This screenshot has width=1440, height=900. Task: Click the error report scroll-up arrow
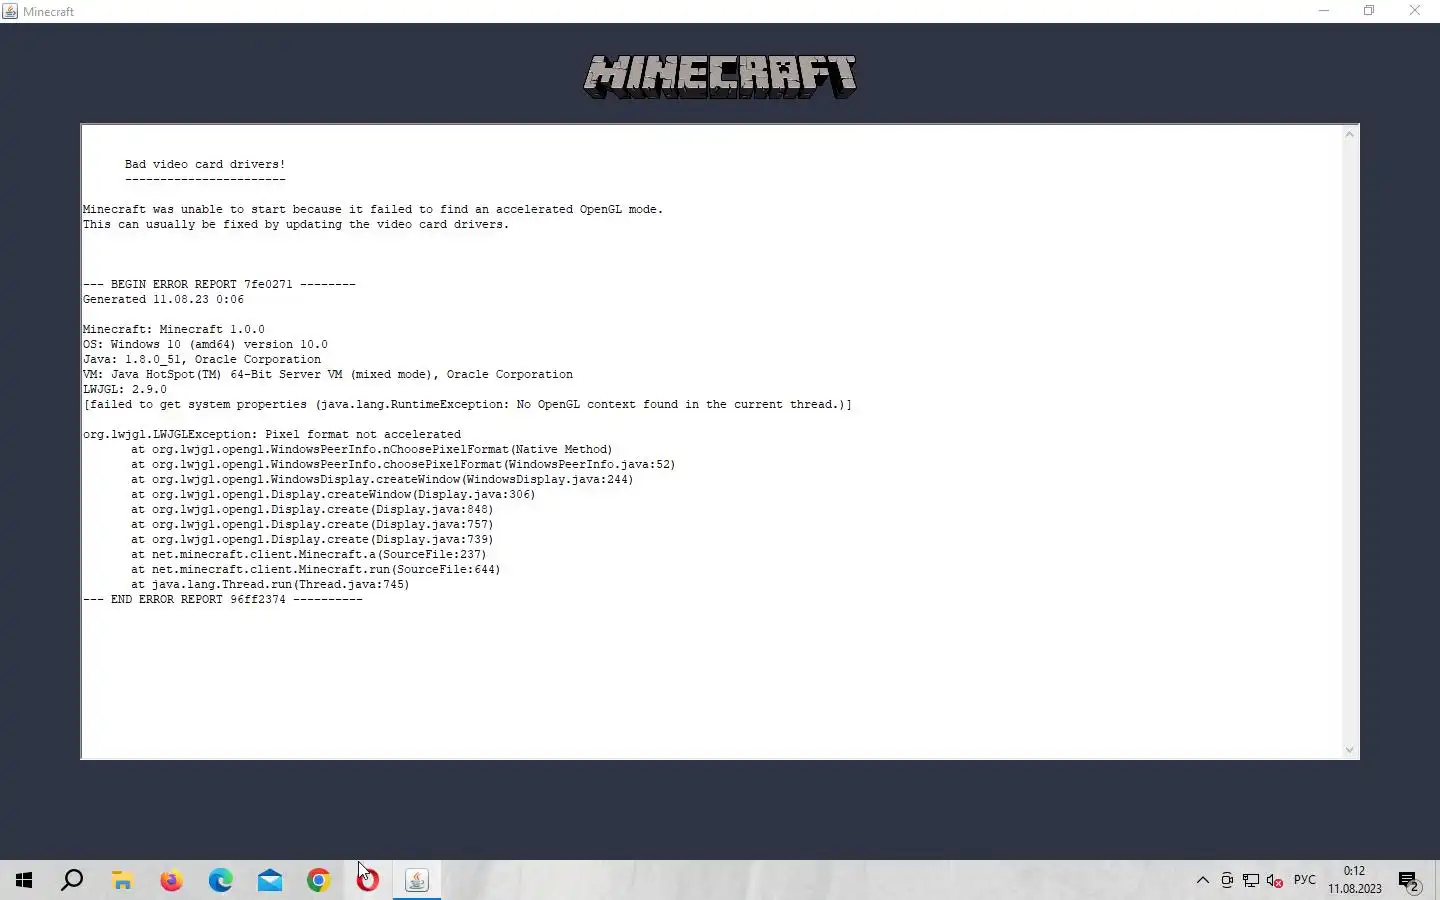point(1350,134)
